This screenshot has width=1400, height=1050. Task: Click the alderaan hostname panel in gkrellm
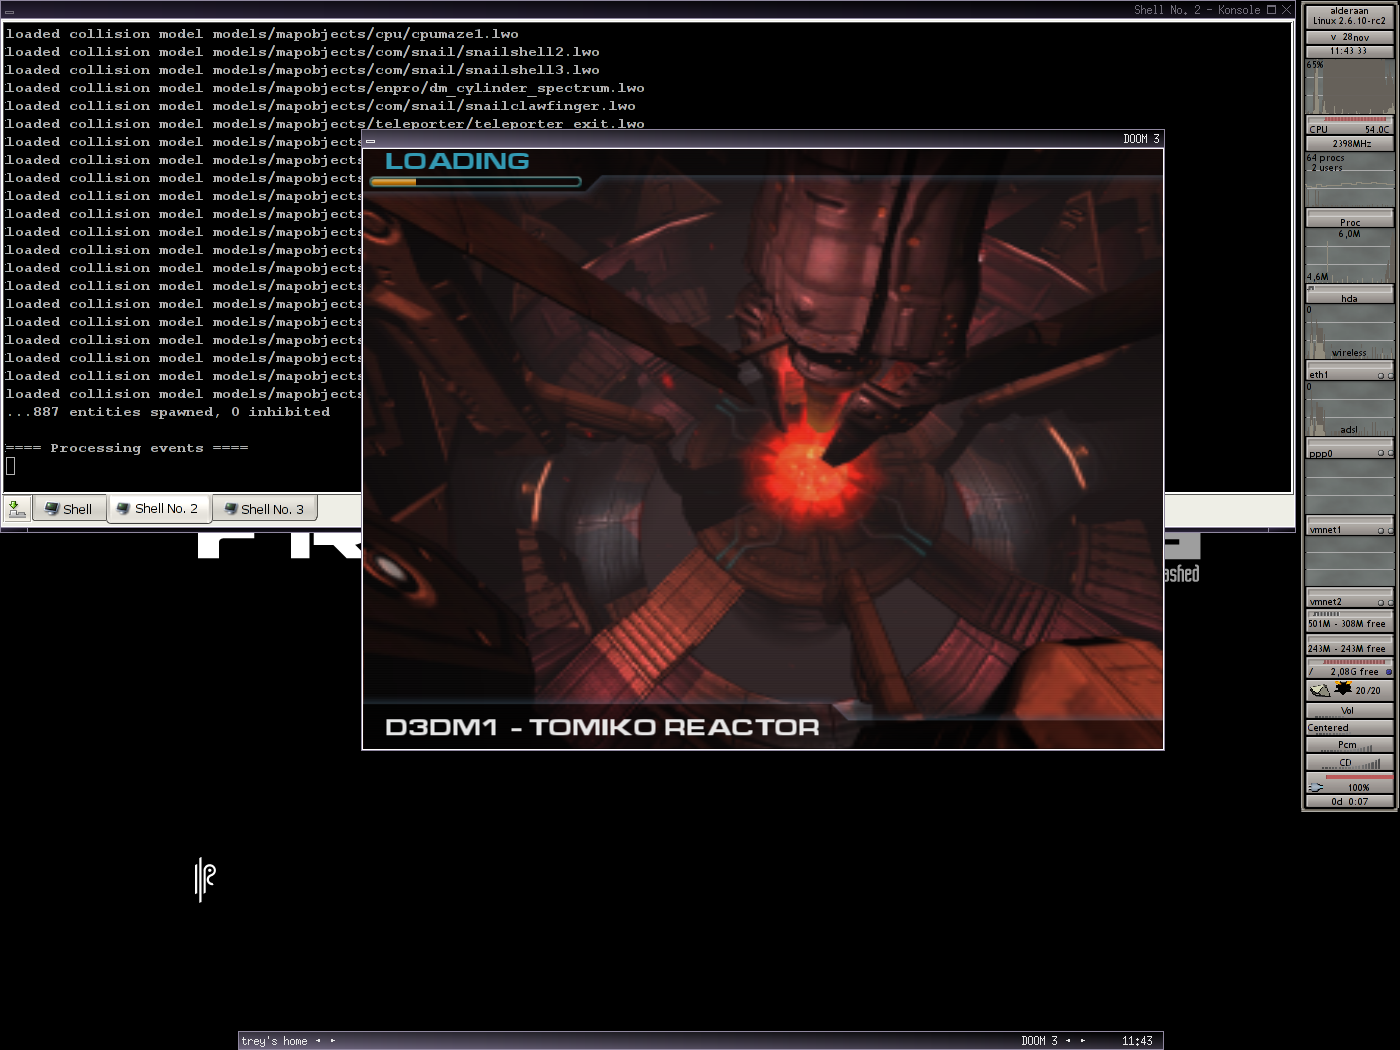point(1349,16)
